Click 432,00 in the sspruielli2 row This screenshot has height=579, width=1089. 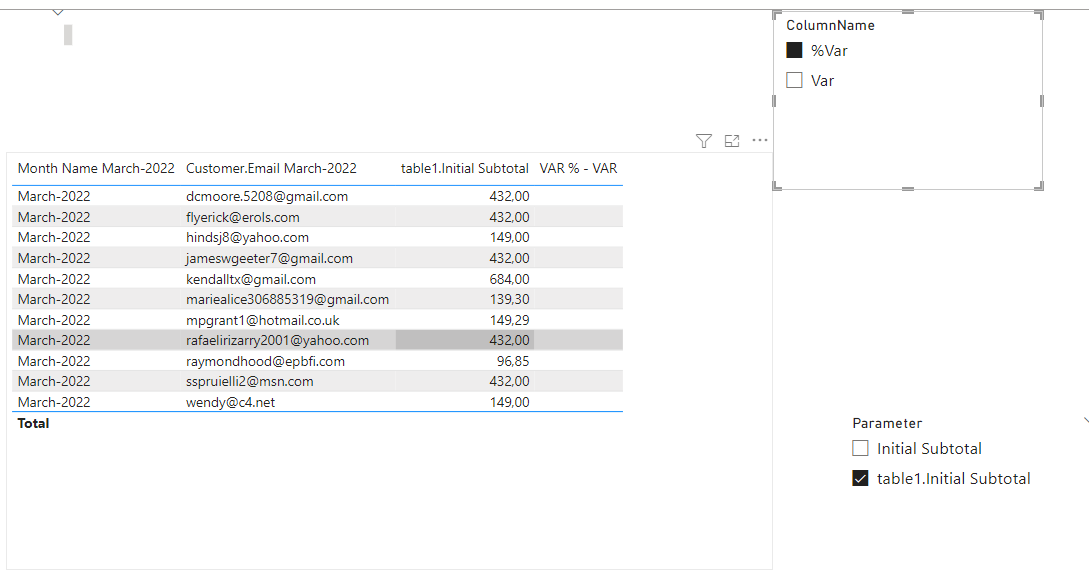point(509,381)
